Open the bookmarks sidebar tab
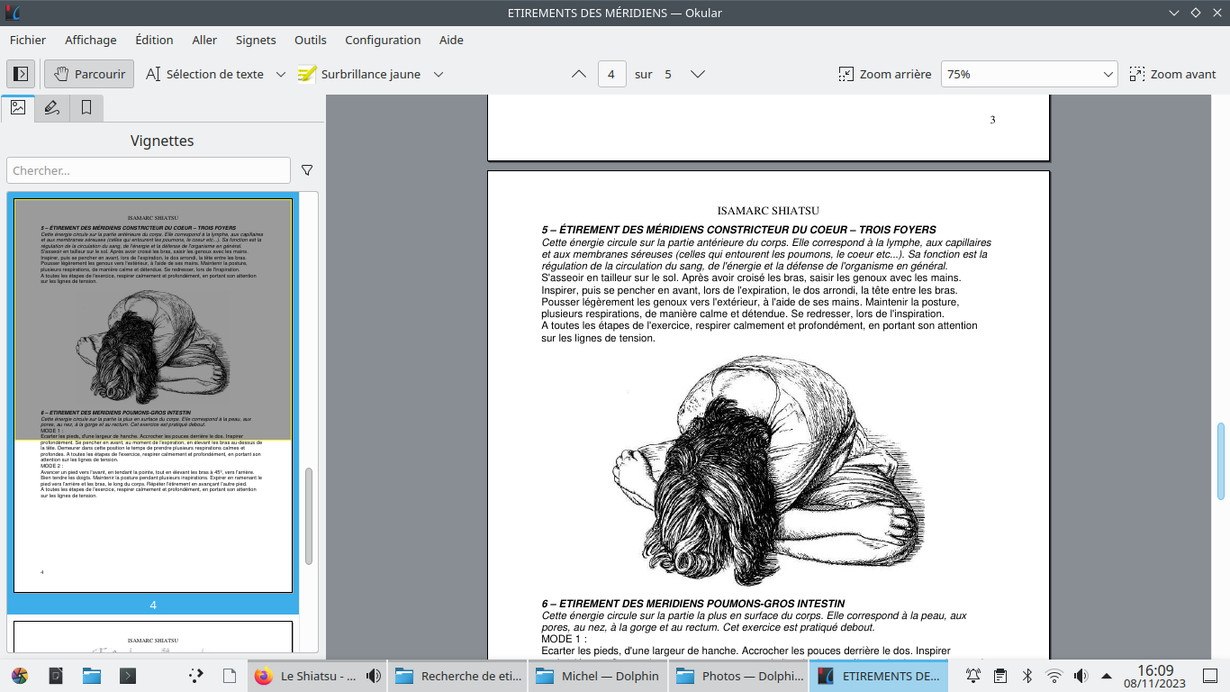Screen dimensions: 1230x692 click(86, 108)
